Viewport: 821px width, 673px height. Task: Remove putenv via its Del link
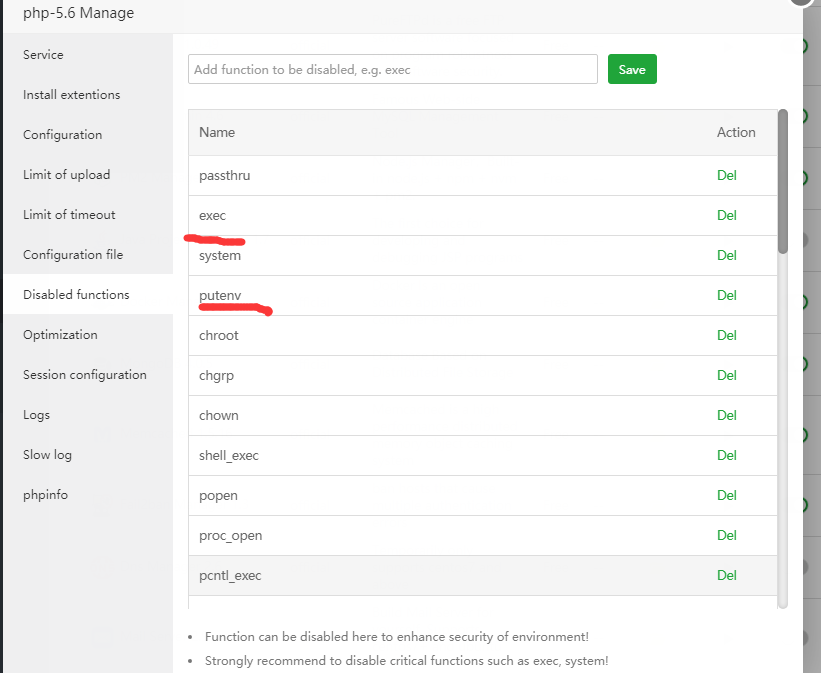click(726, 295)
